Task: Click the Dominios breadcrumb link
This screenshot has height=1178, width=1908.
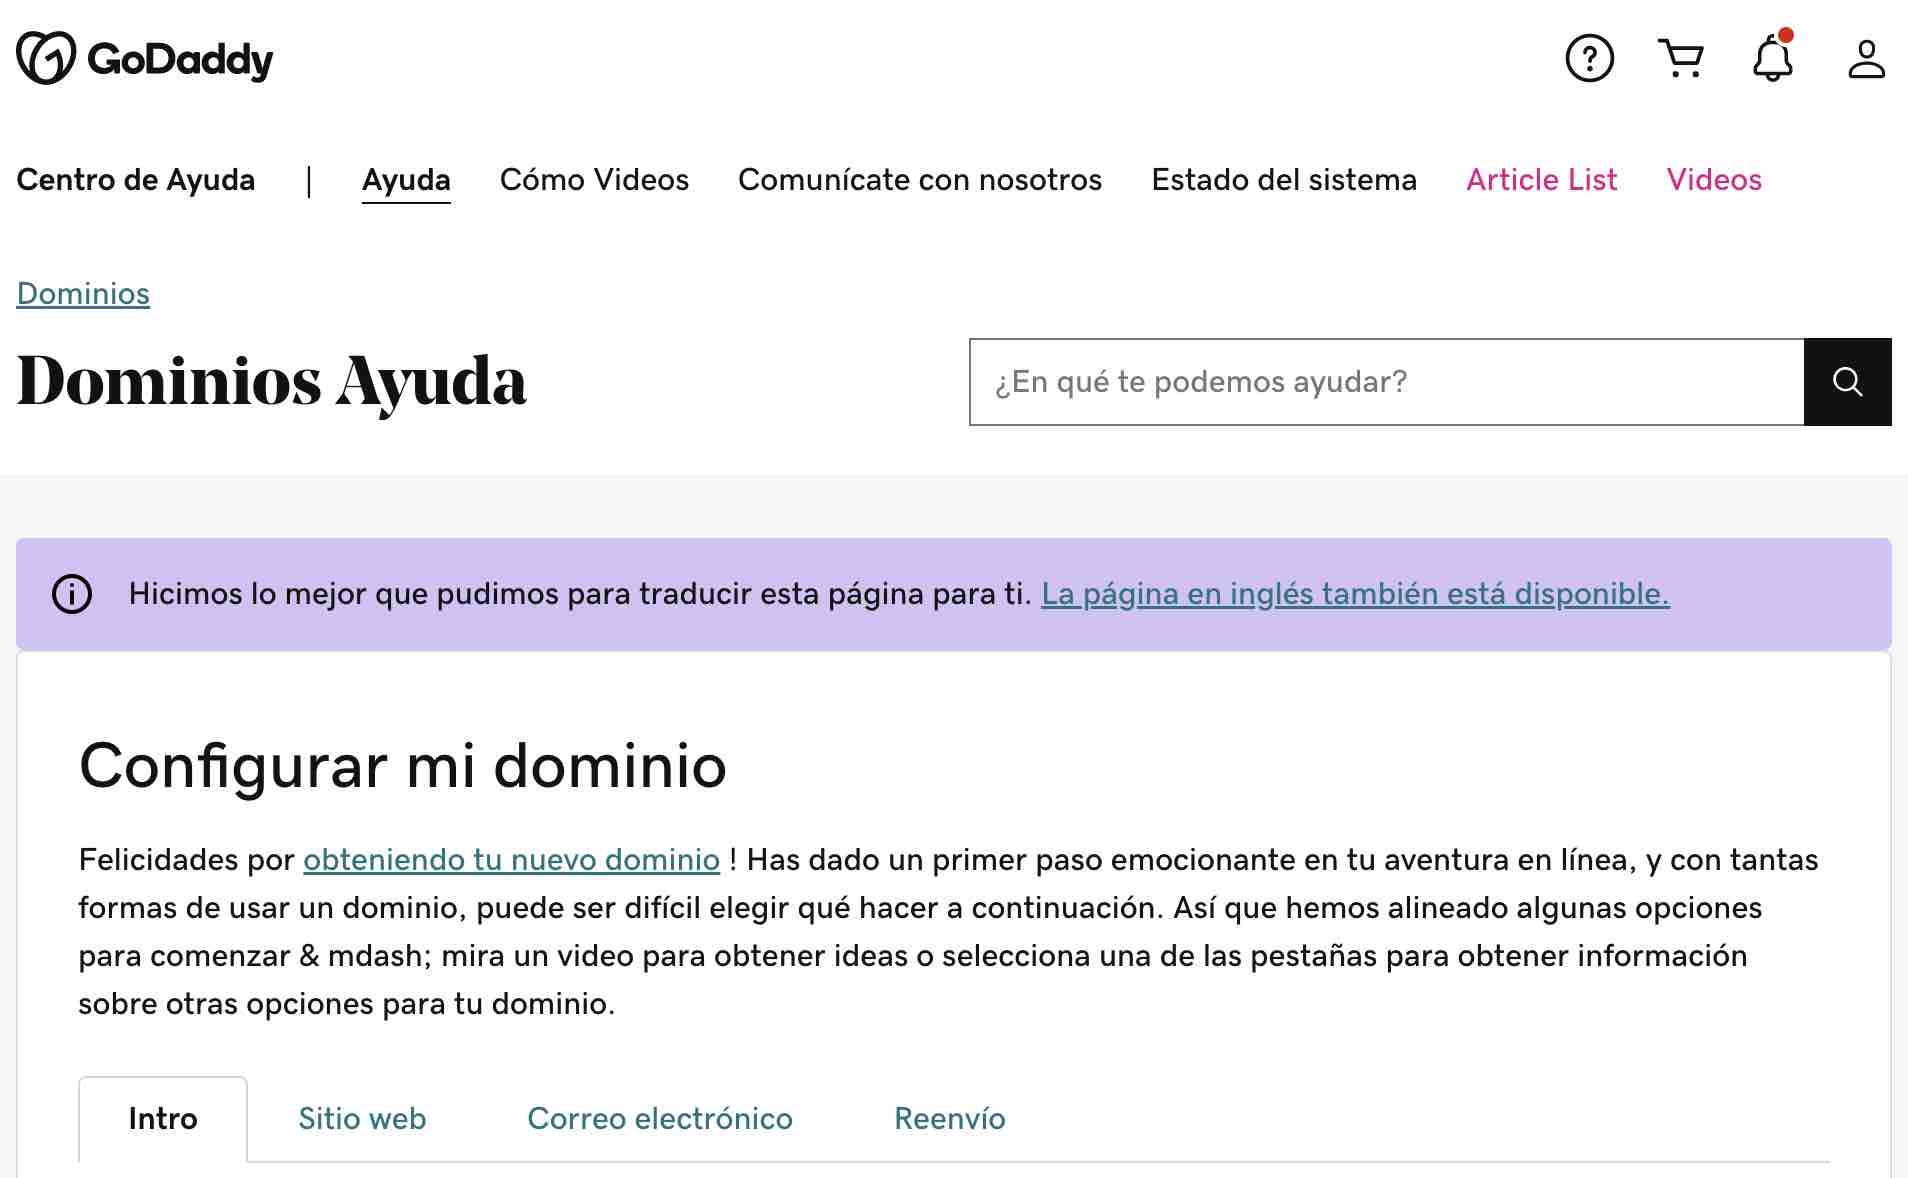Action: (x=83, y=294)
